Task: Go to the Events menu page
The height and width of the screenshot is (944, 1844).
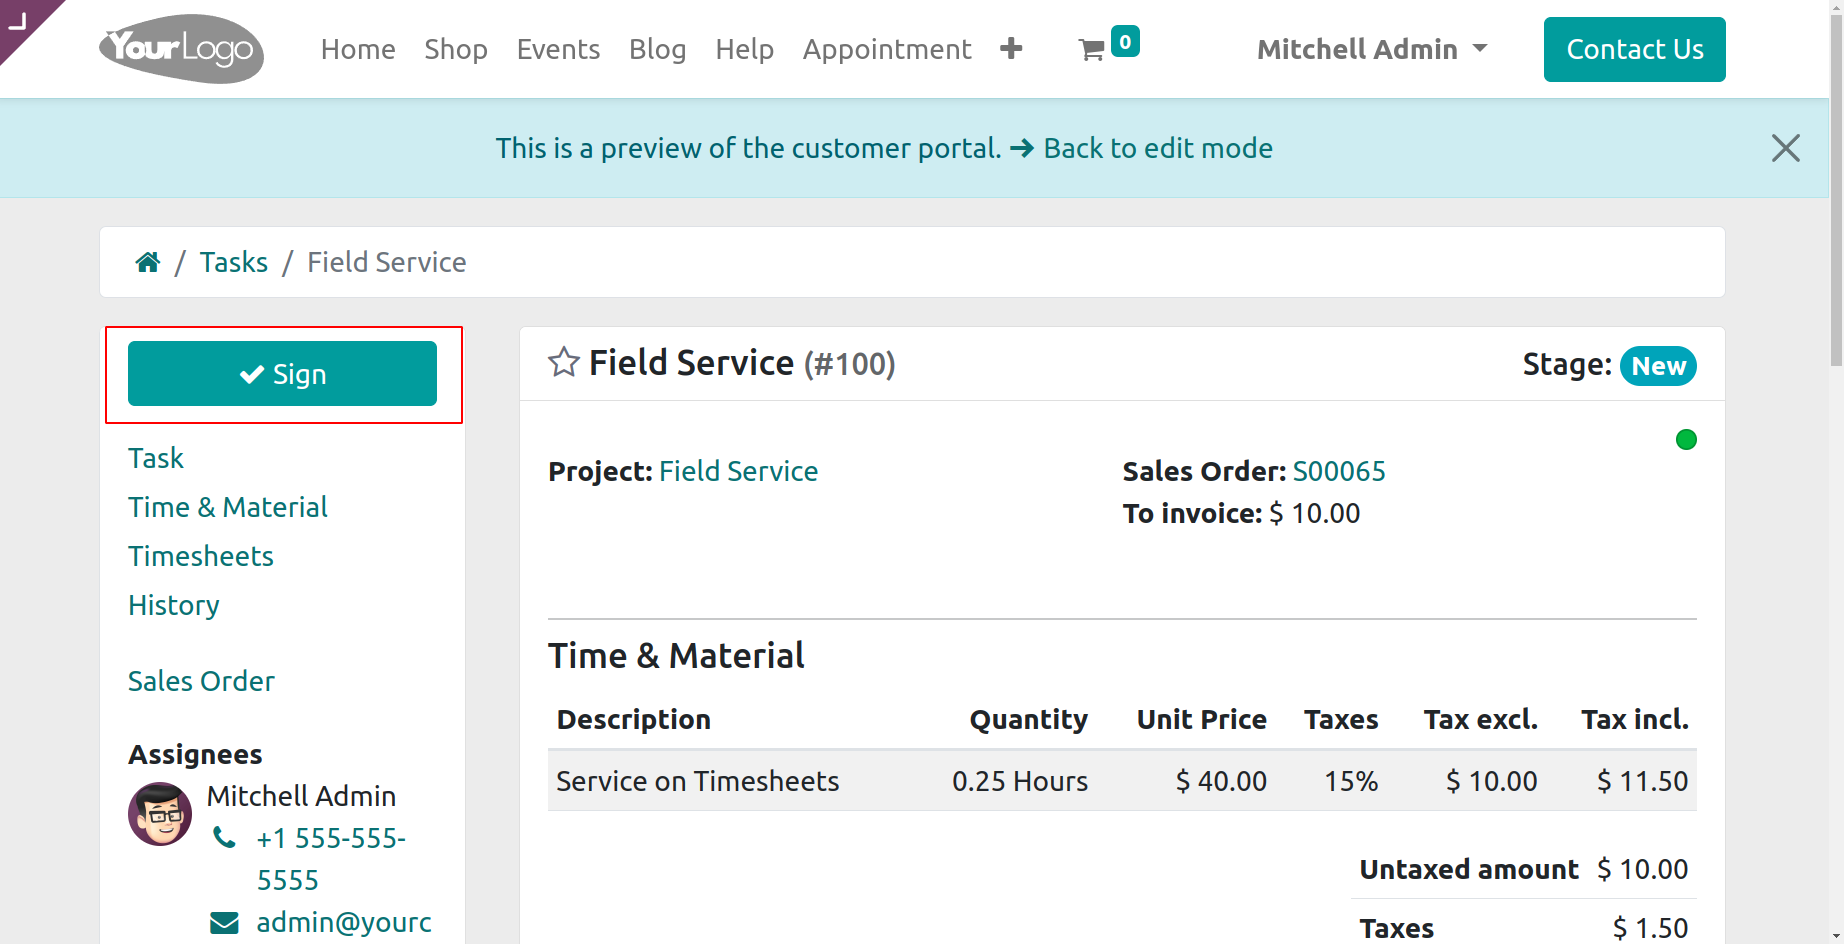Action: click(558, 49)
